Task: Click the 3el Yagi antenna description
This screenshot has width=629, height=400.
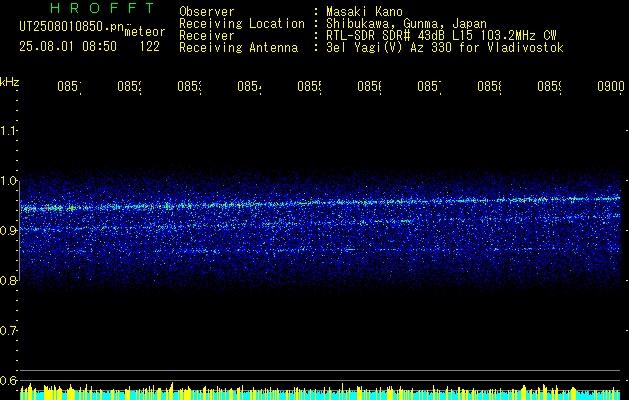Action: 445,48
